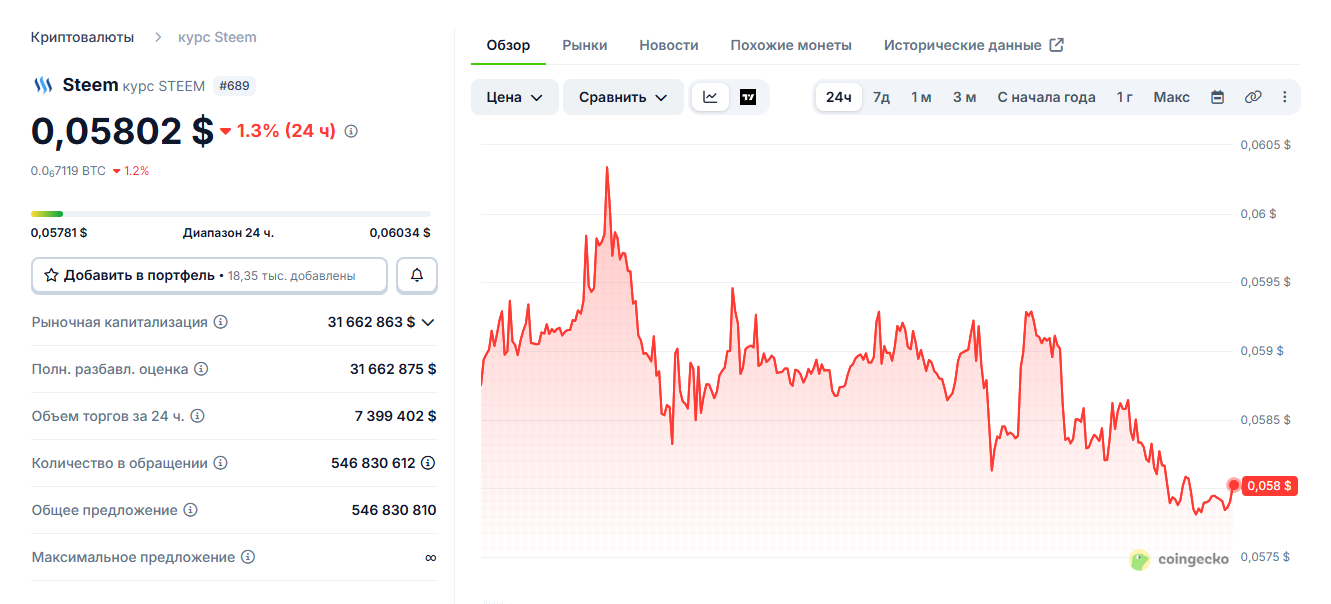This screenshot has width=1331, height=604.
Task: Open the Новости tab
Action: (x=669, y=45)
